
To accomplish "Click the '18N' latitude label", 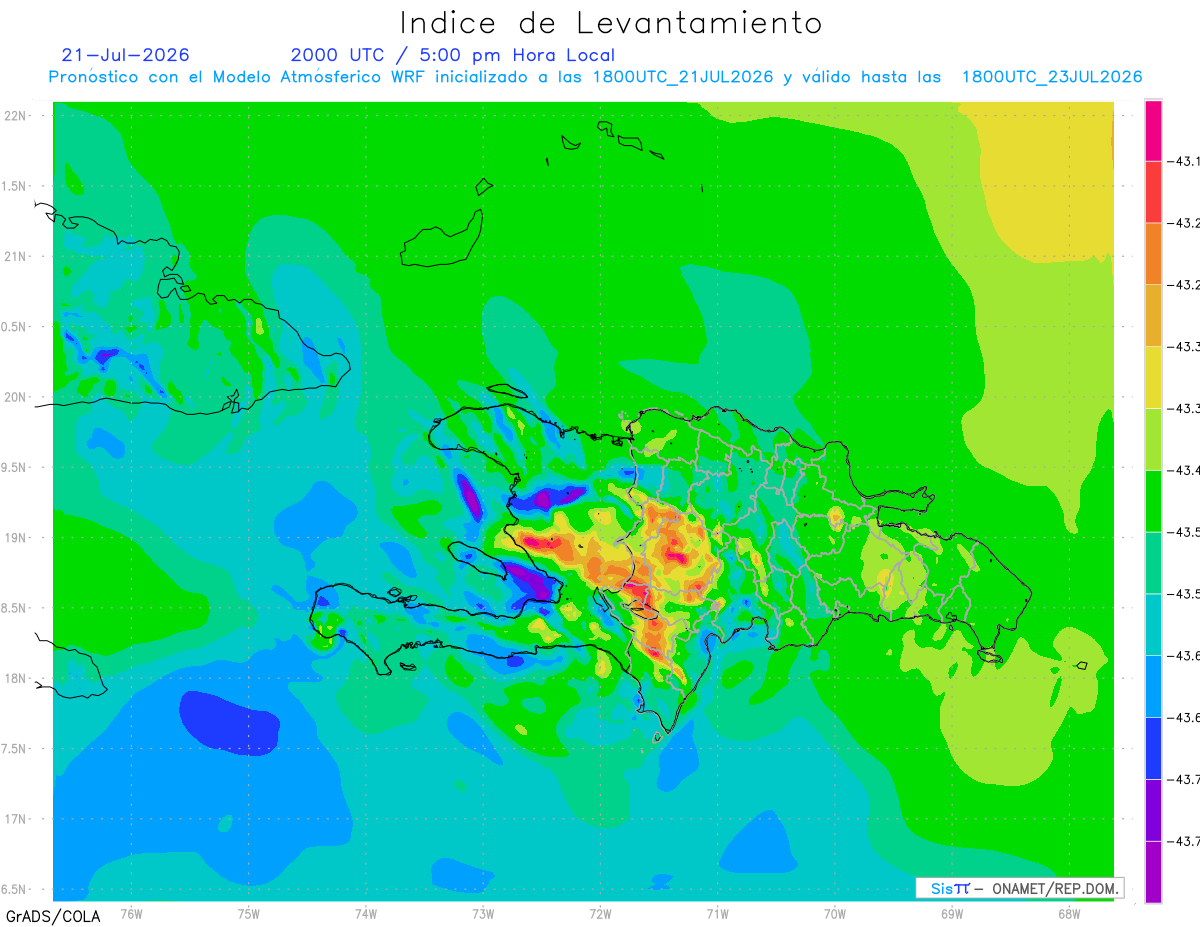I will (17, 679).
